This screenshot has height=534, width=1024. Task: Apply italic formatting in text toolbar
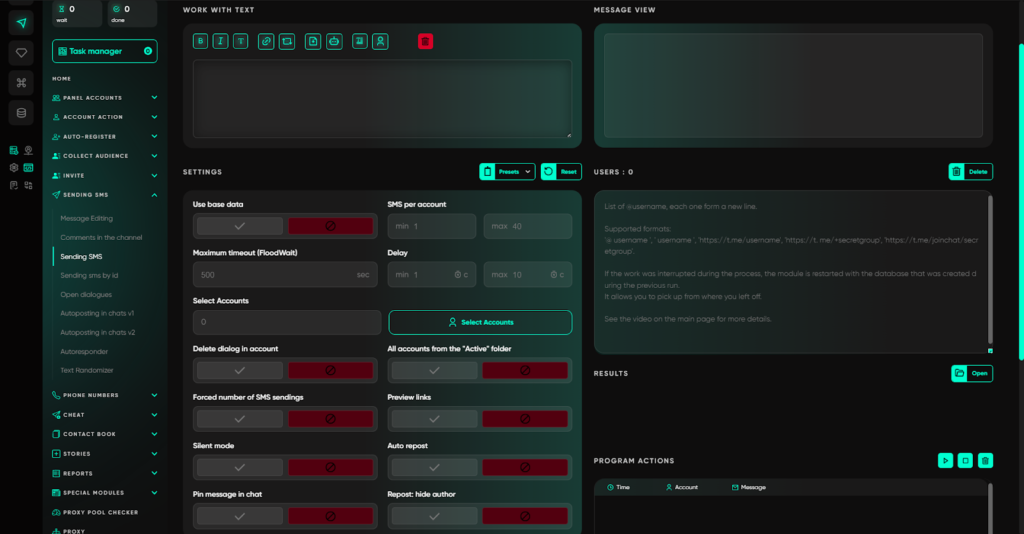coord(221,41)
